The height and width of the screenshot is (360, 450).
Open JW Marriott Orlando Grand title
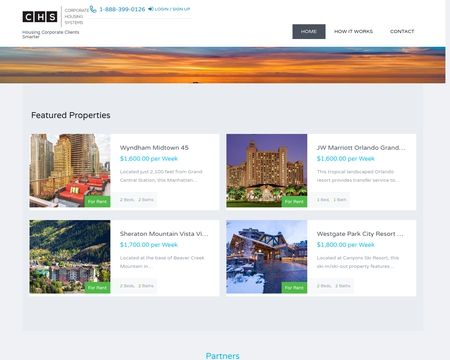[361, 147]
